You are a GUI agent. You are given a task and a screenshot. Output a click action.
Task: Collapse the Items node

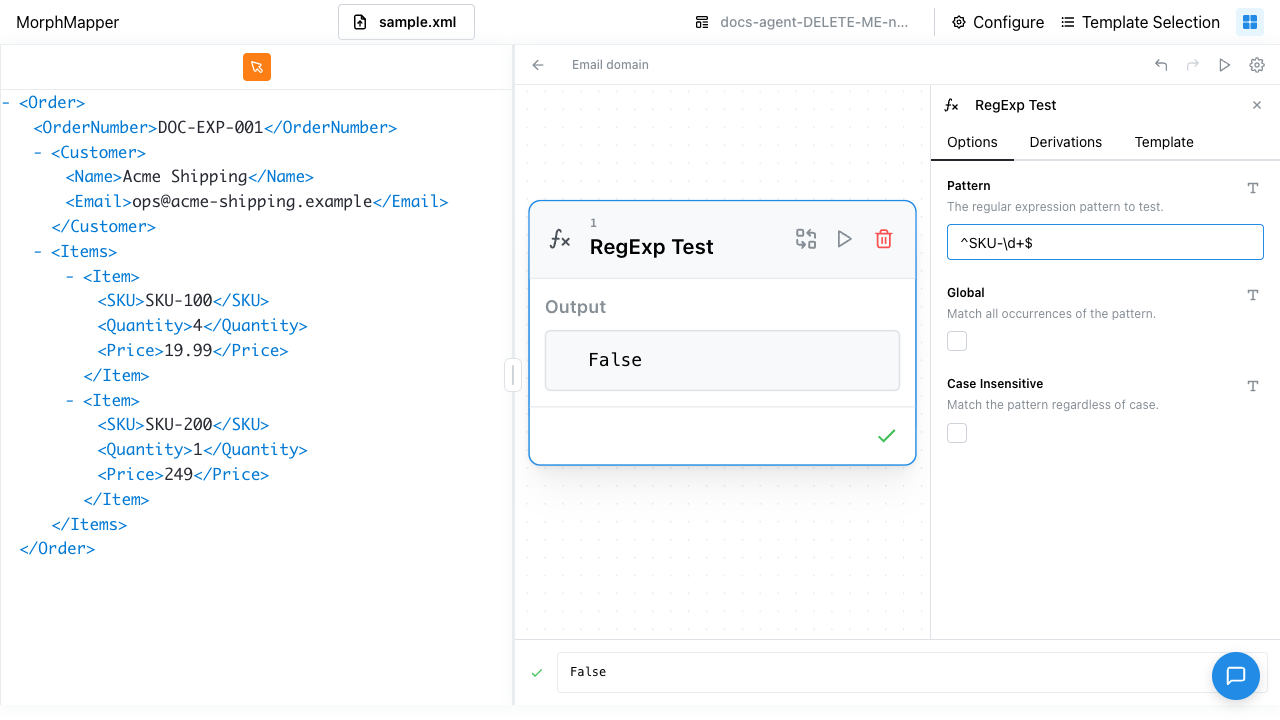[x=38, y=252]
